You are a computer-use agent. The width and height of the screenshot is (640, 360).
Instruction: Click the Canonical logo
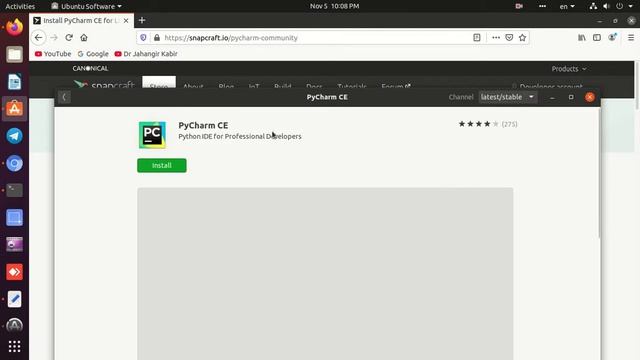click(x=90, y=69)
